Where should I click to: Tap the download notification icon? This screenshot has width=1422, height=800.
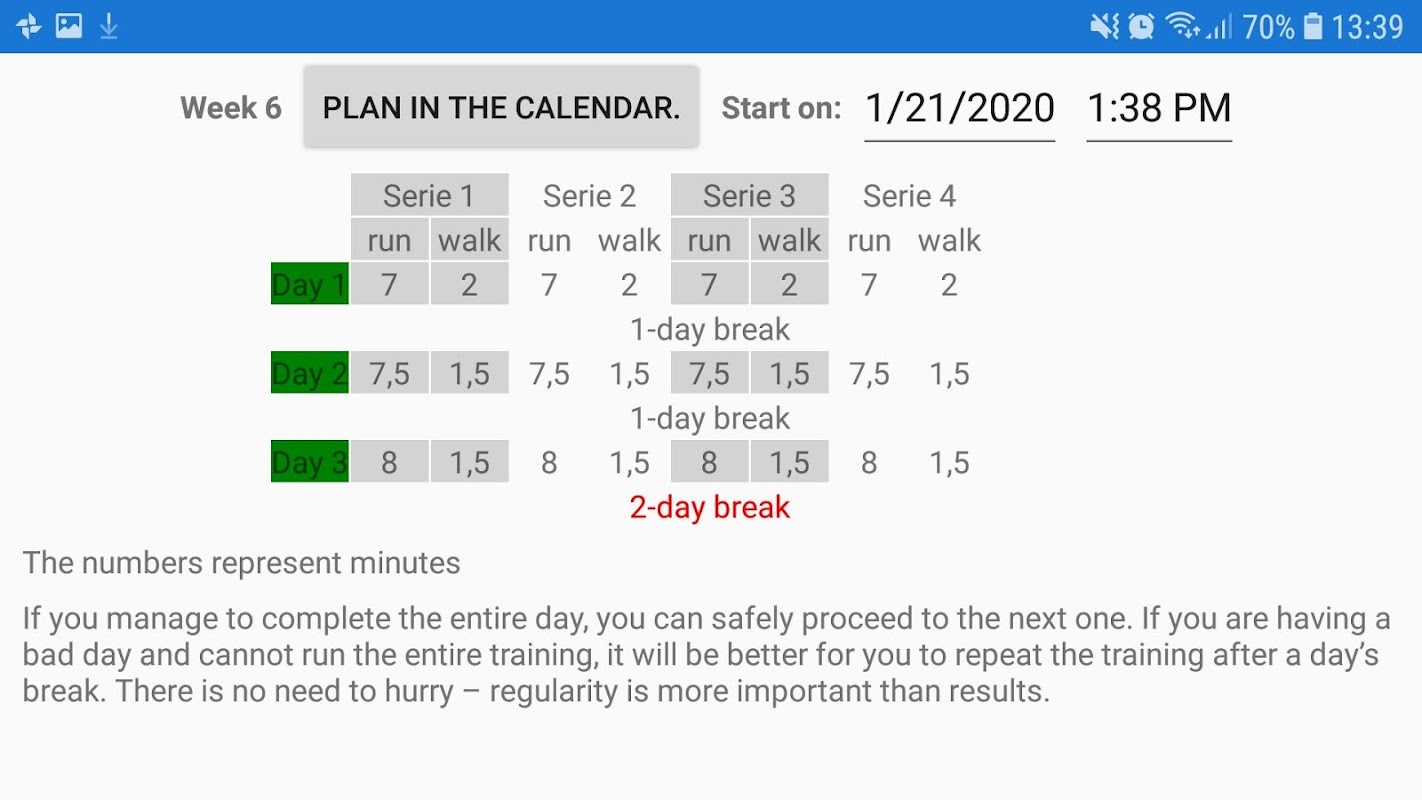point(109,26)
